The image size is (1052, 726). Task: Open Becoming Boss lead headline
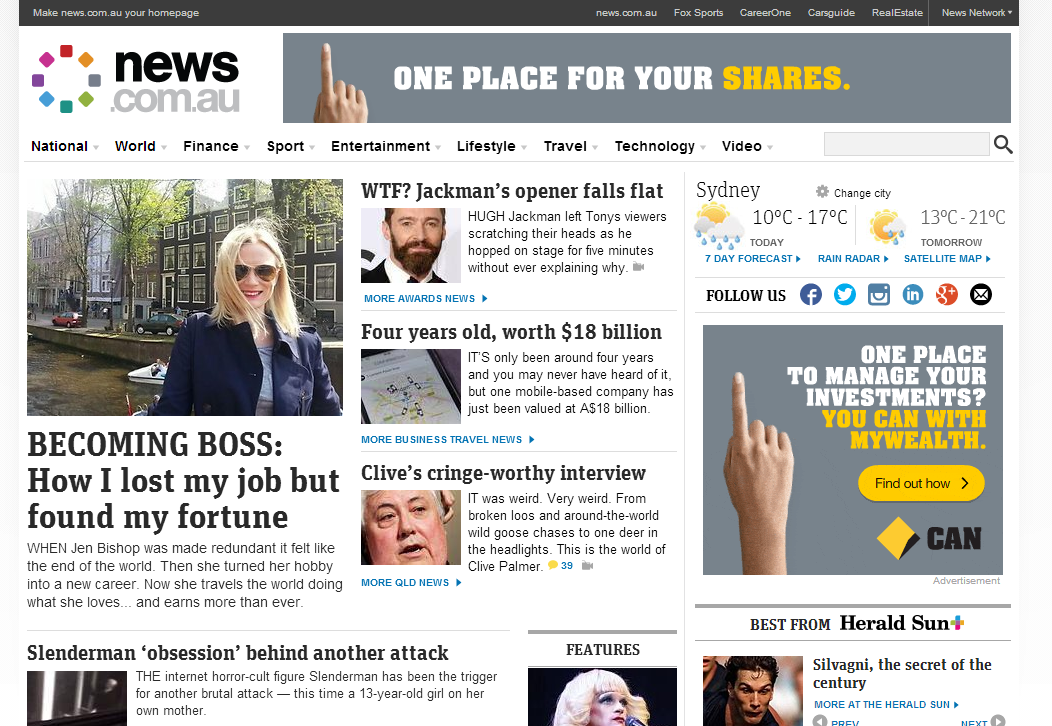(x=183, y=480)
